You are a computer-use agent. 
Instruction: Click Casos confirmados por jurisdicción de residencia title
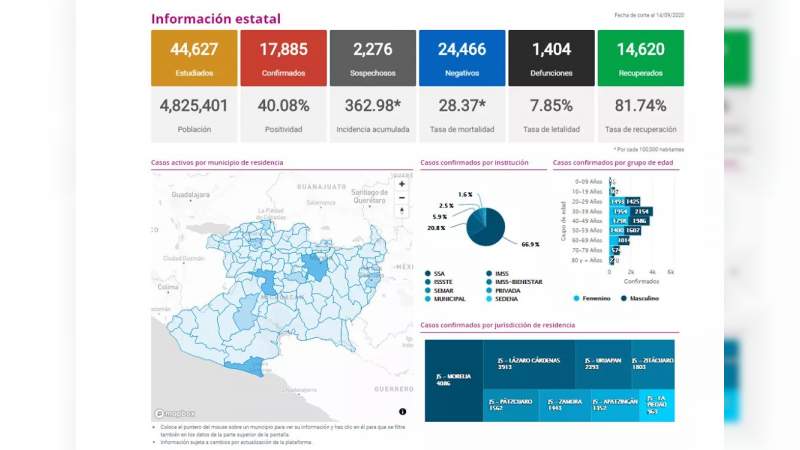[x=497, y=325]
